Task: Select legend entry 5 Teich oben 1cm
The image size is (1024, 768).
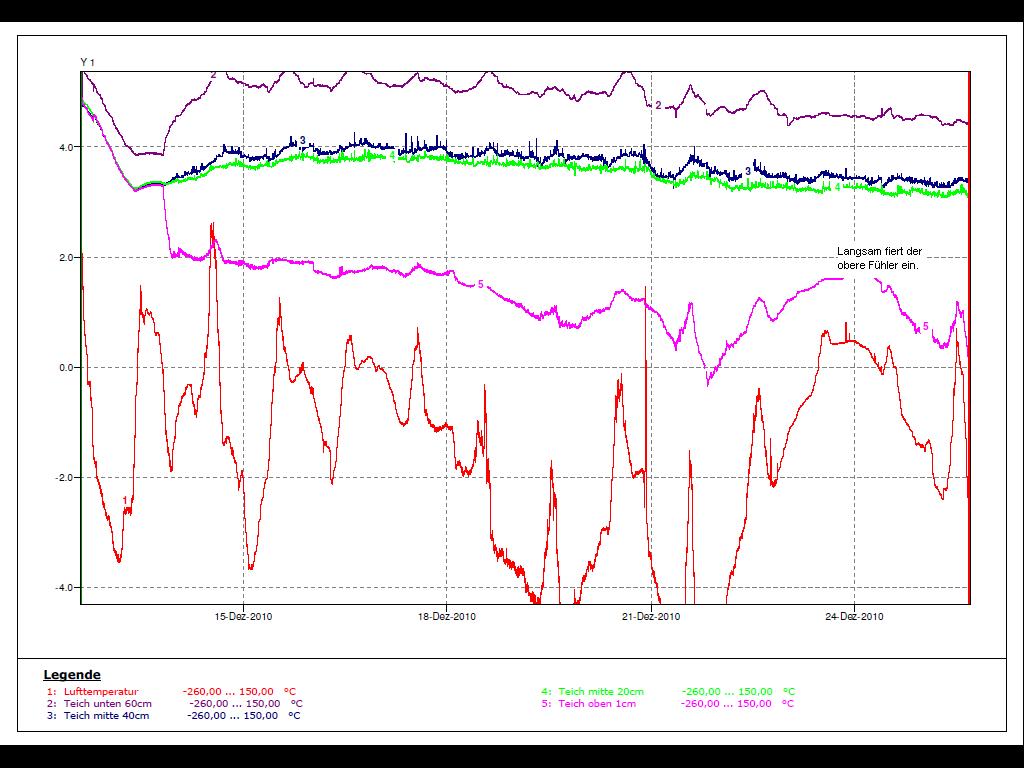Action: [596, 703]
